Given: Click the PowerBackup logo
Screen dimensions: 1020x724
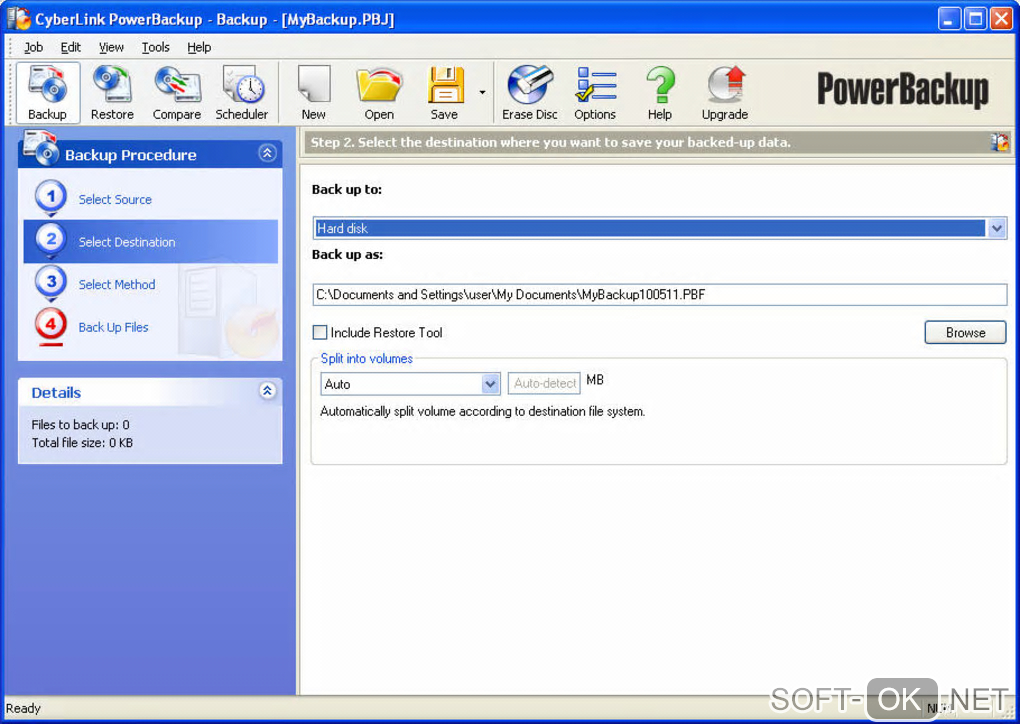Looking at the screenshot, I should pos(903,90).
